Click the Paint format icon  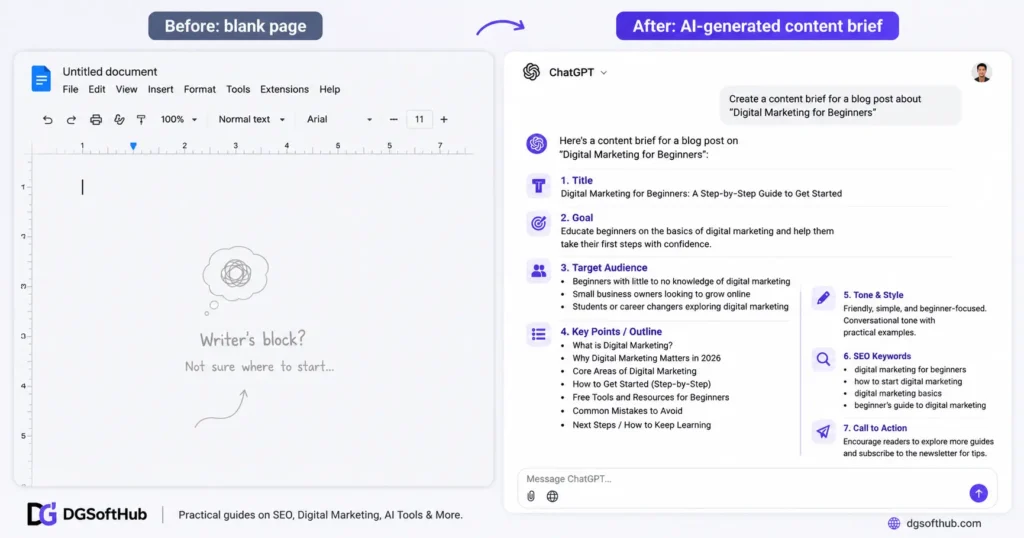pyautogui.click(x=141, y=119)
